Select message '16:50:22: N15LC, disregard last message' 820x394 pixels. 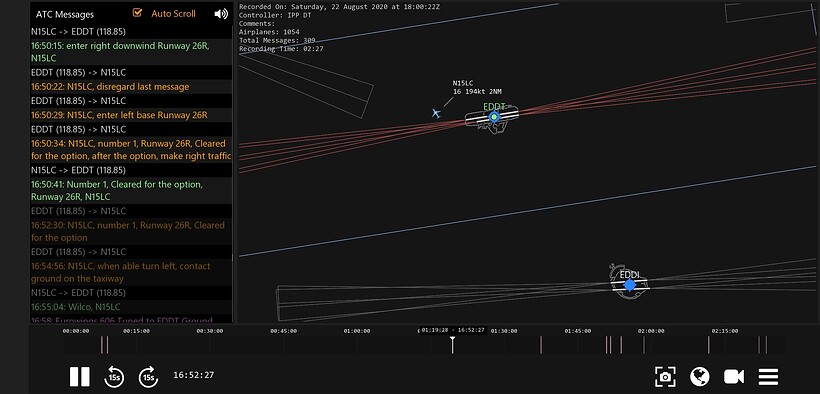tap(131, 87)
